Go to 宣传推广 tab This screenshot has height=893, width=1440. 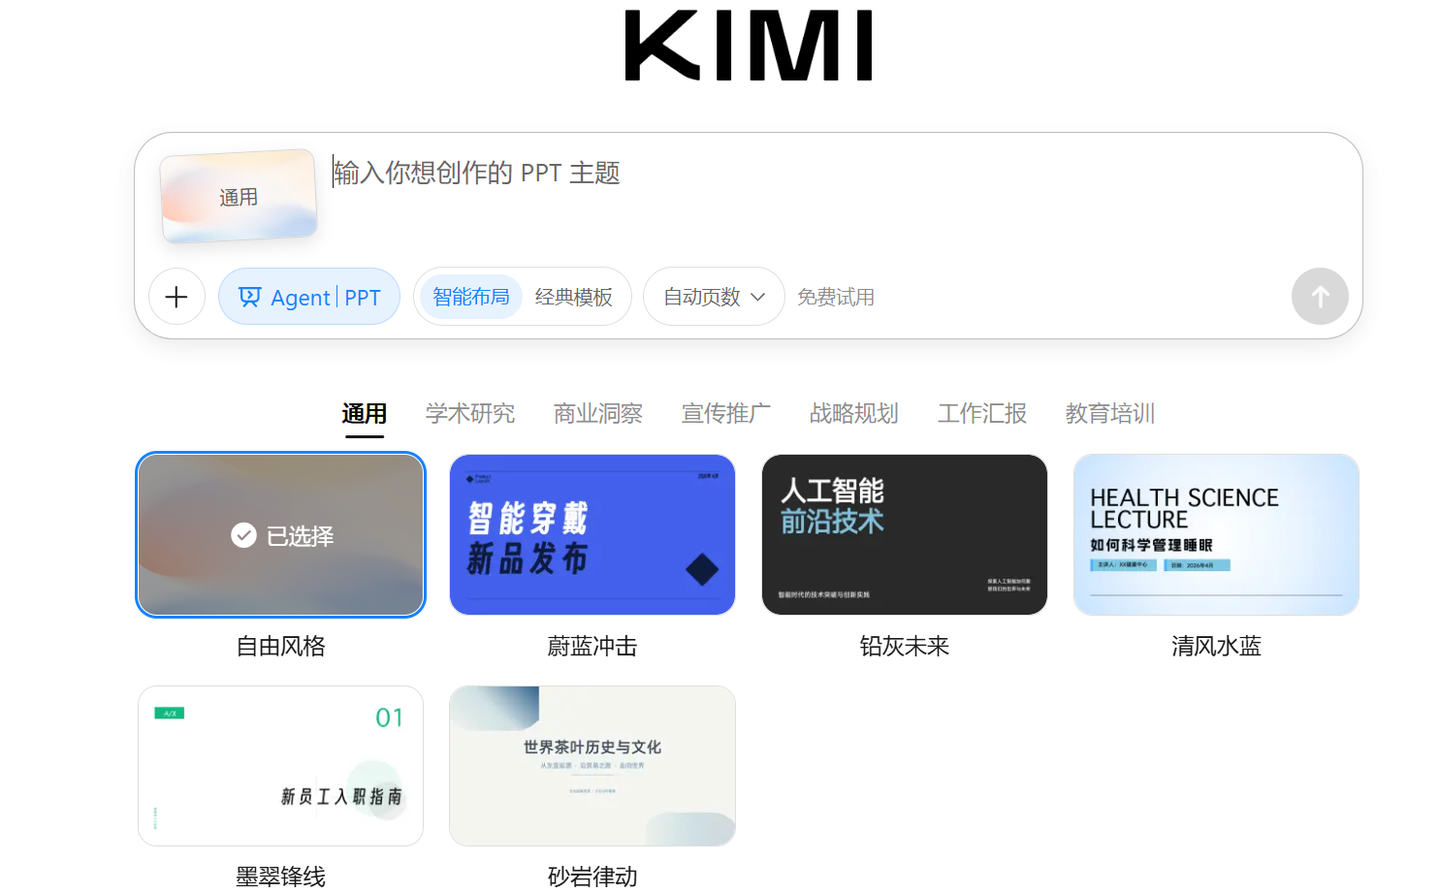(x=726, y=414)
